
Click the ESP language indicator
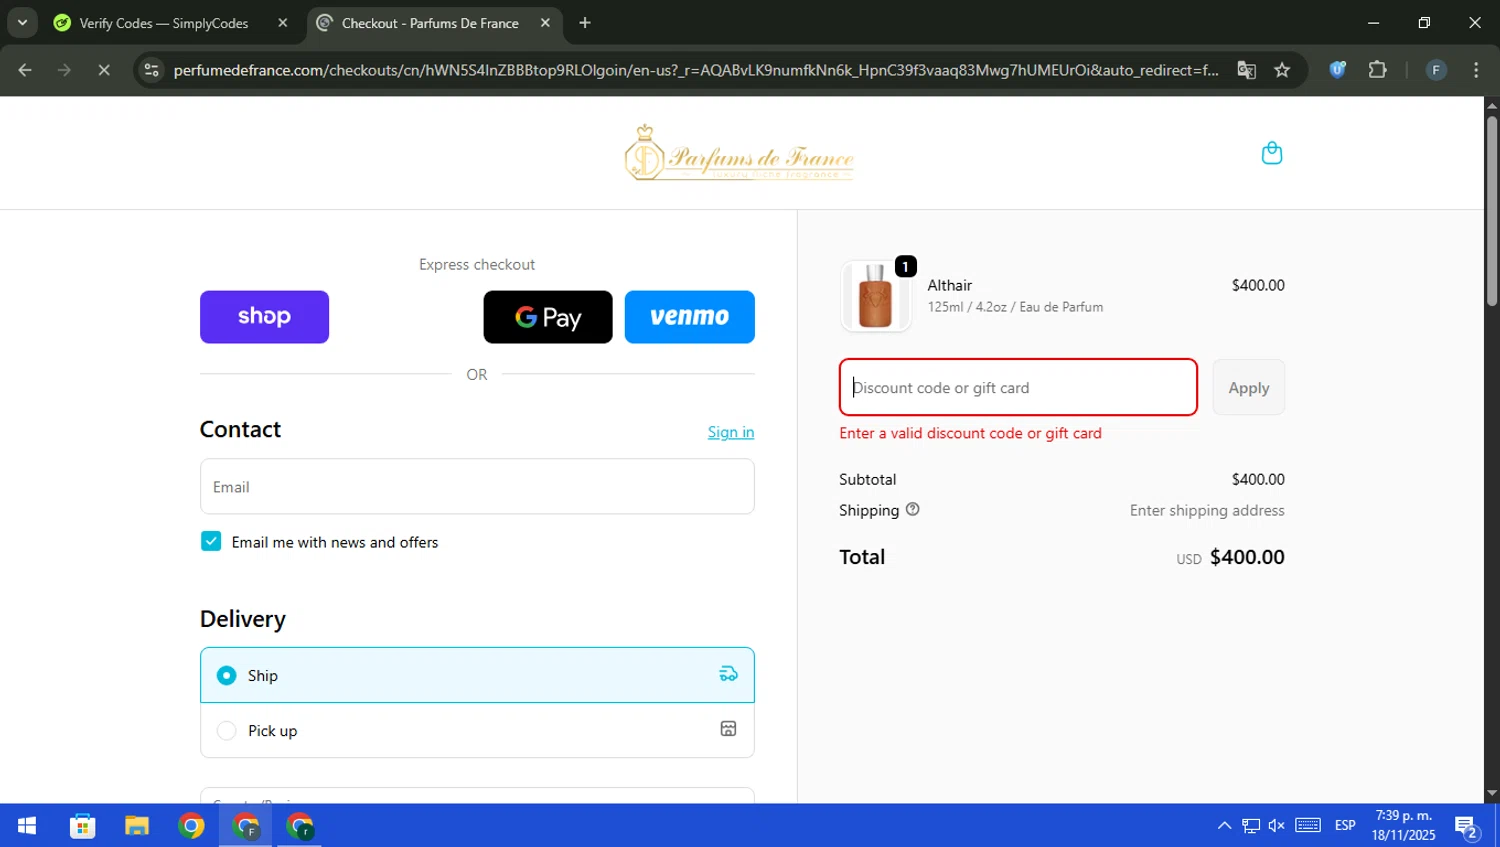(1345, 825)
